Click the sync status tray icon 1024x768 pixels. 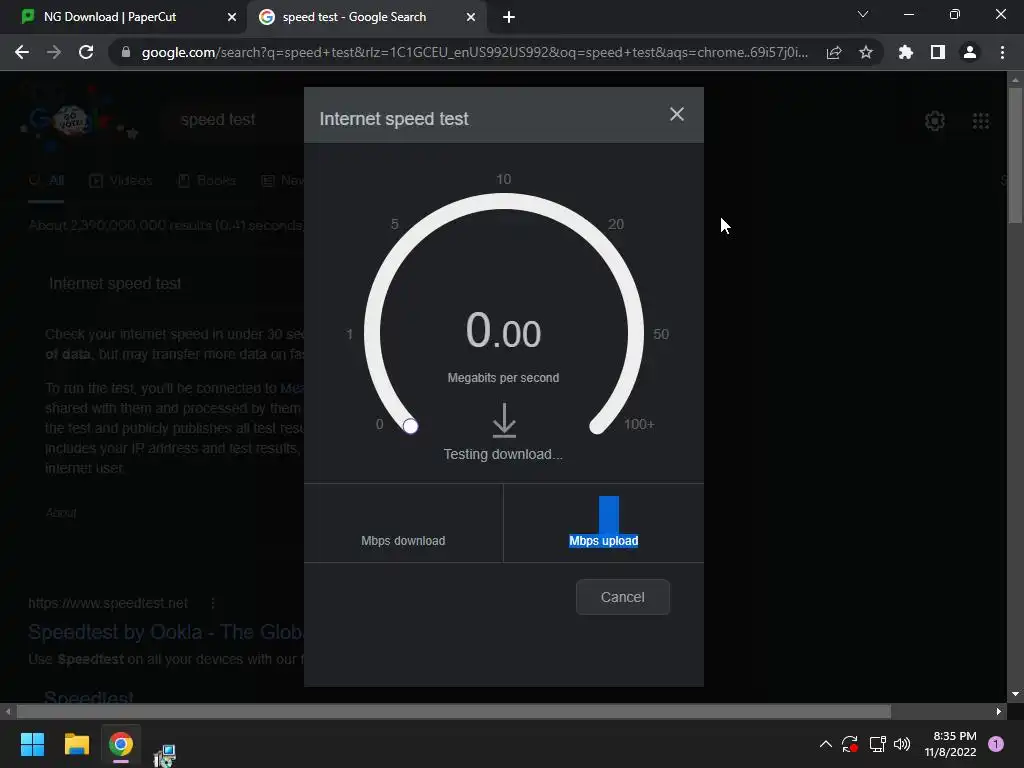850,744
